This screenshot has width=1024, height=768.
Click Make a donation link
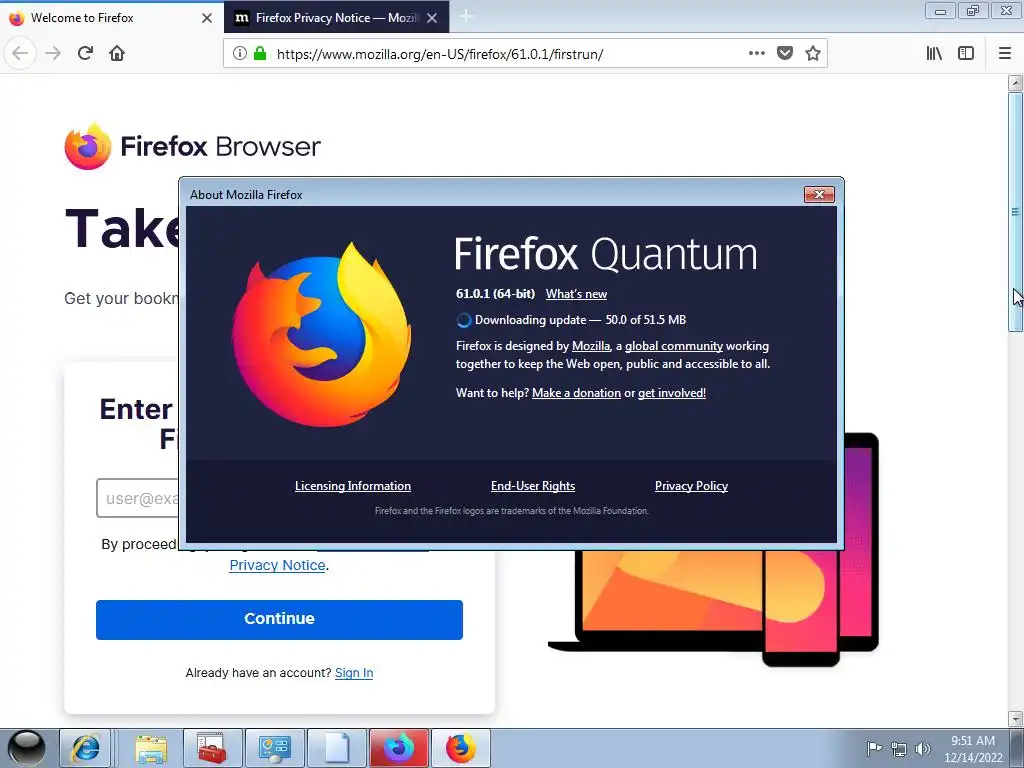pyautogui.click(x=577, y=392)
